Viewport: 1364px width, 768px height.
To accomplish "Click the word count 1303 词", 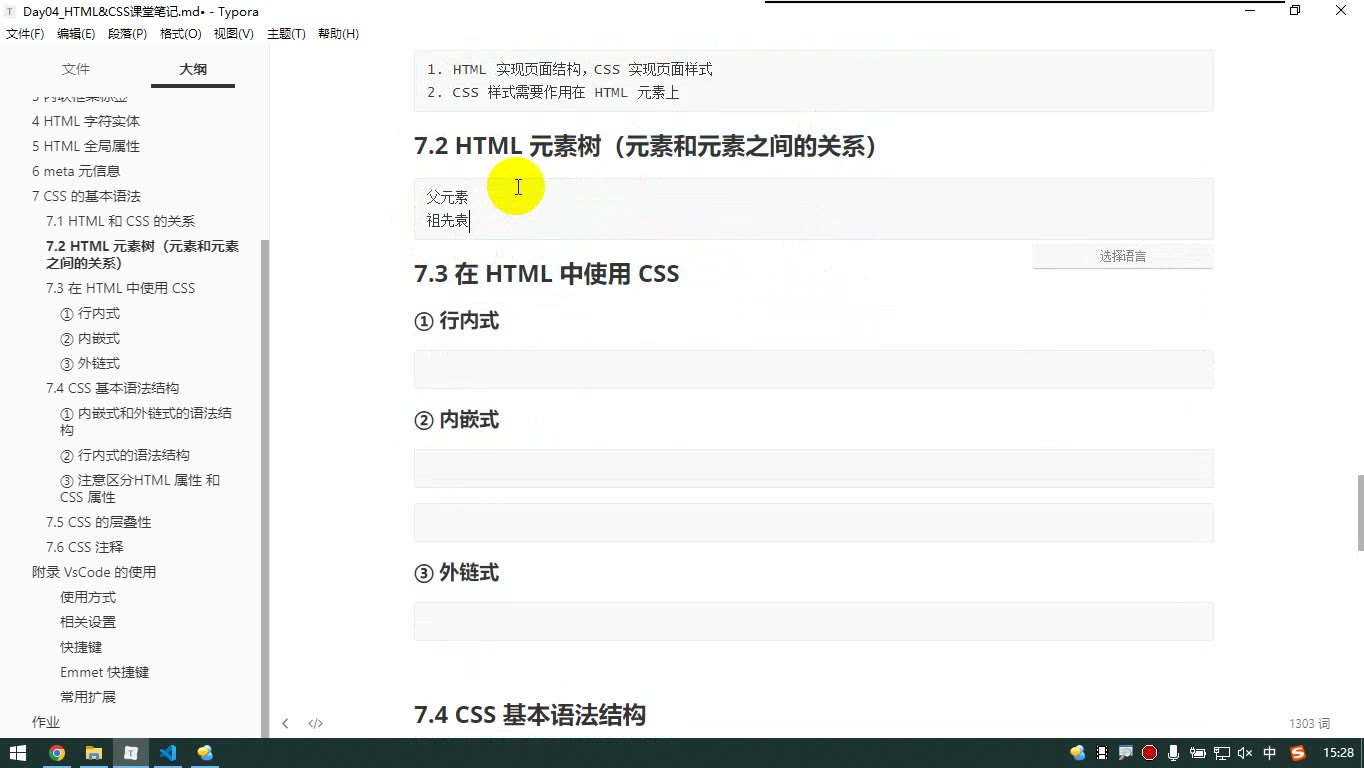I will [1309, 723].
